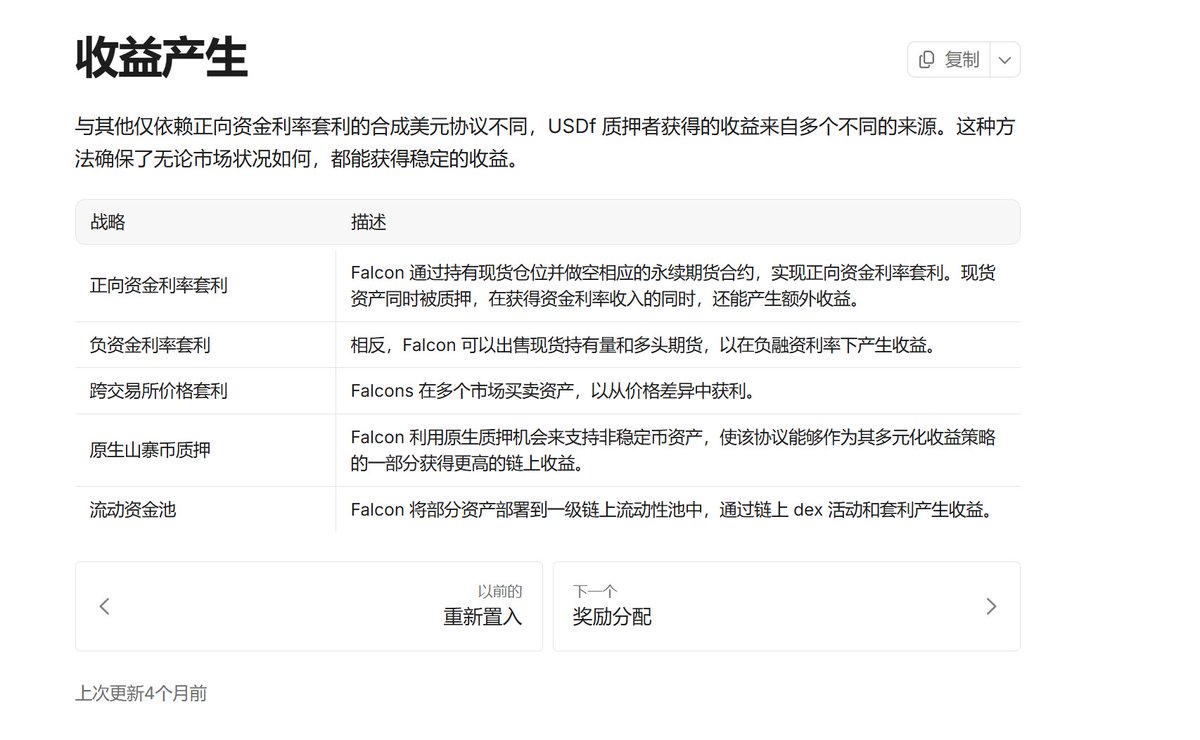Screen dimensions: 1200x740
Task: Click the 收益产生 page heading
Action: pos(161,58)
